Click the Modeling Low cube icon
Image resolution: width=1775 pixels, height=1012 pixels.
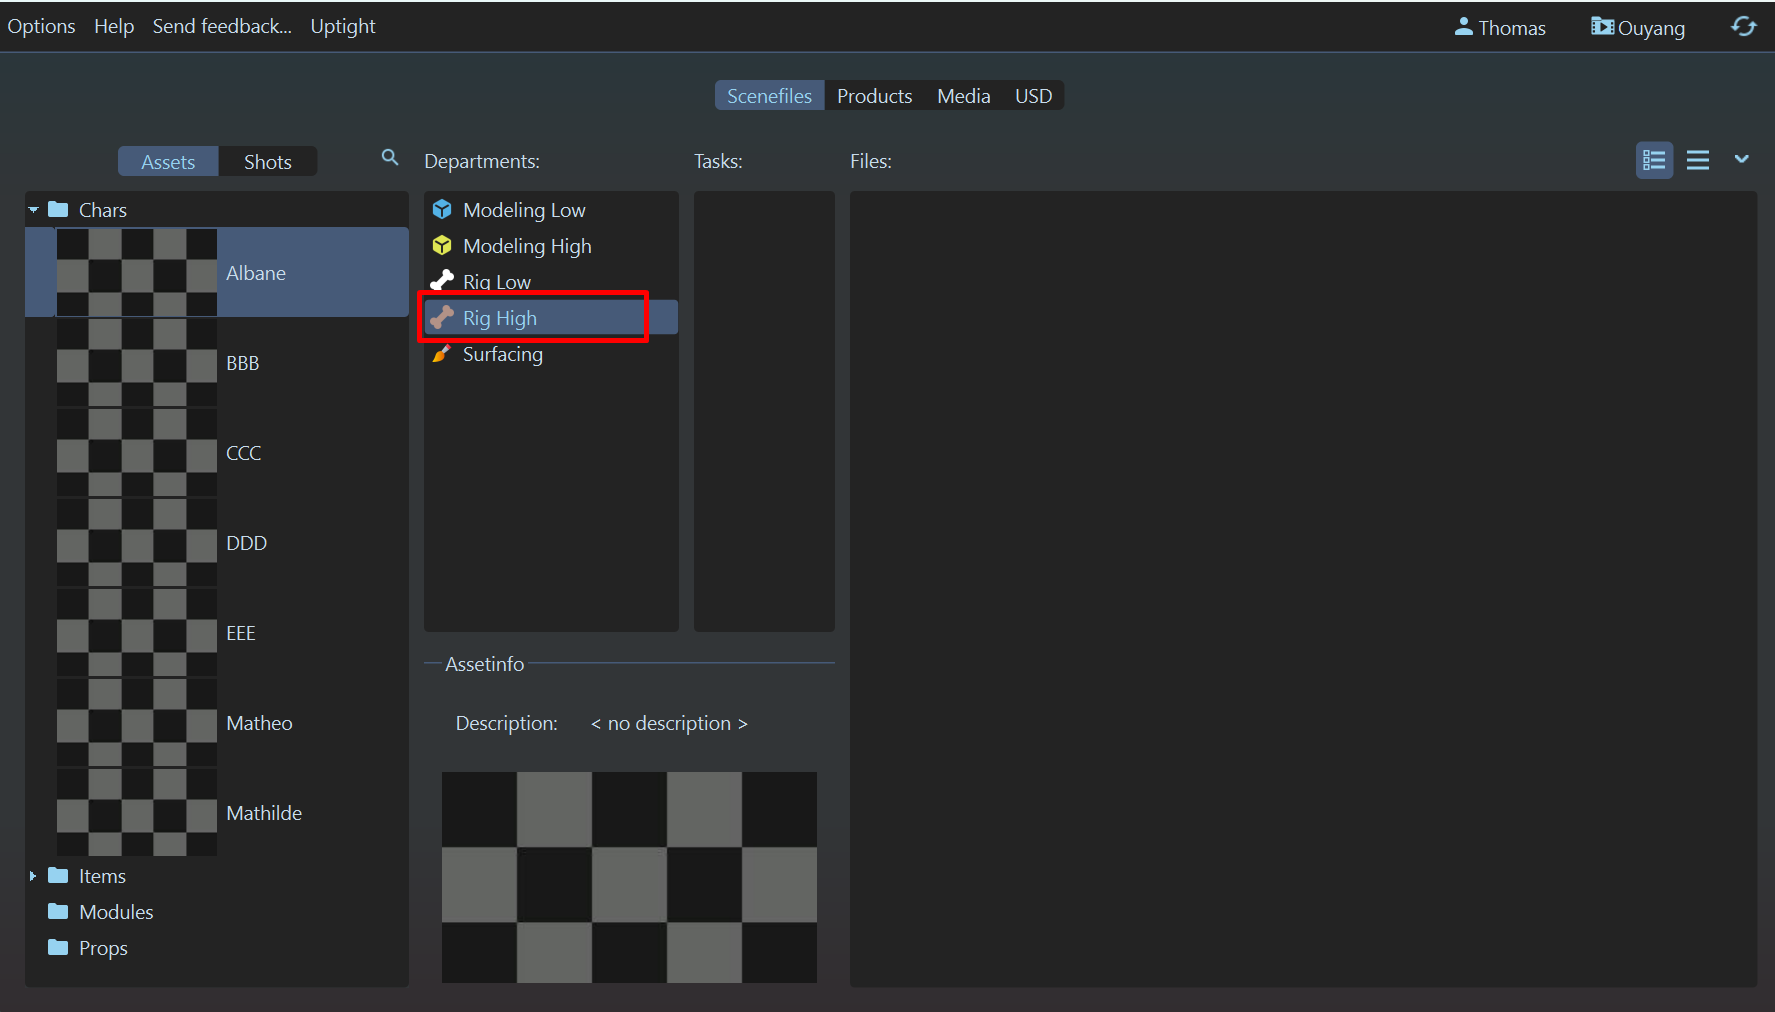[442, 210]
